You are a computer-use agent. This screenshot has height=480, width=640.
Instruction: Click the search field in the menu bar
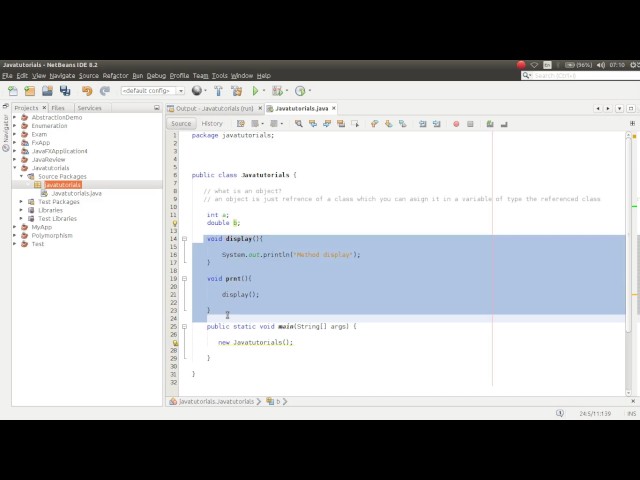580,76
